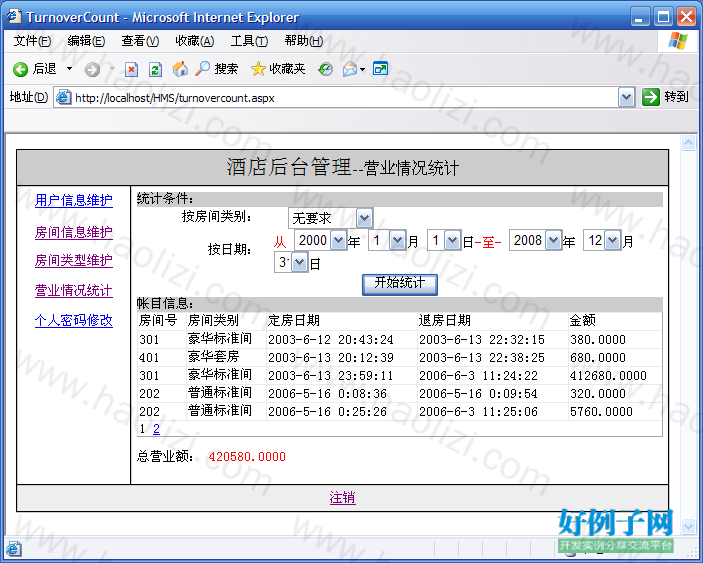Open the 工具(T) menu
703x563 pixels.
tap(249, 41)
